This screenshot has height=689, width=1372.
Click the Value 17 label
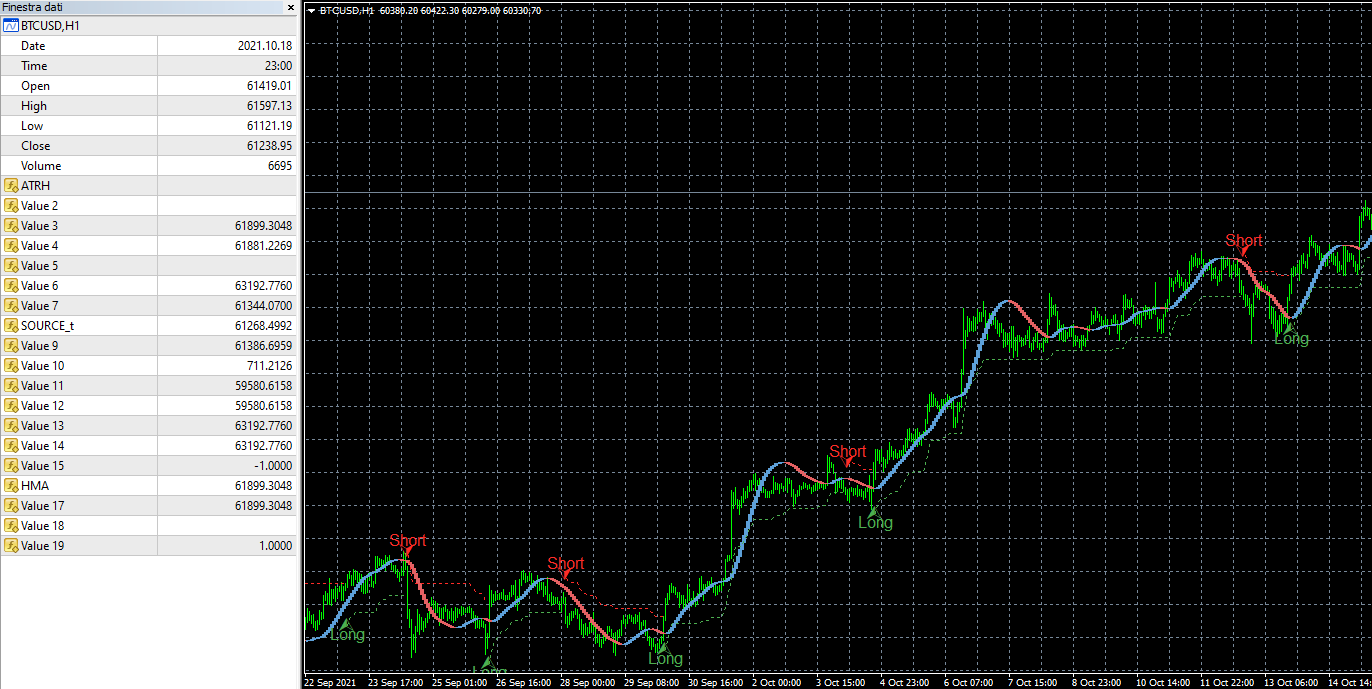(42, 506)
